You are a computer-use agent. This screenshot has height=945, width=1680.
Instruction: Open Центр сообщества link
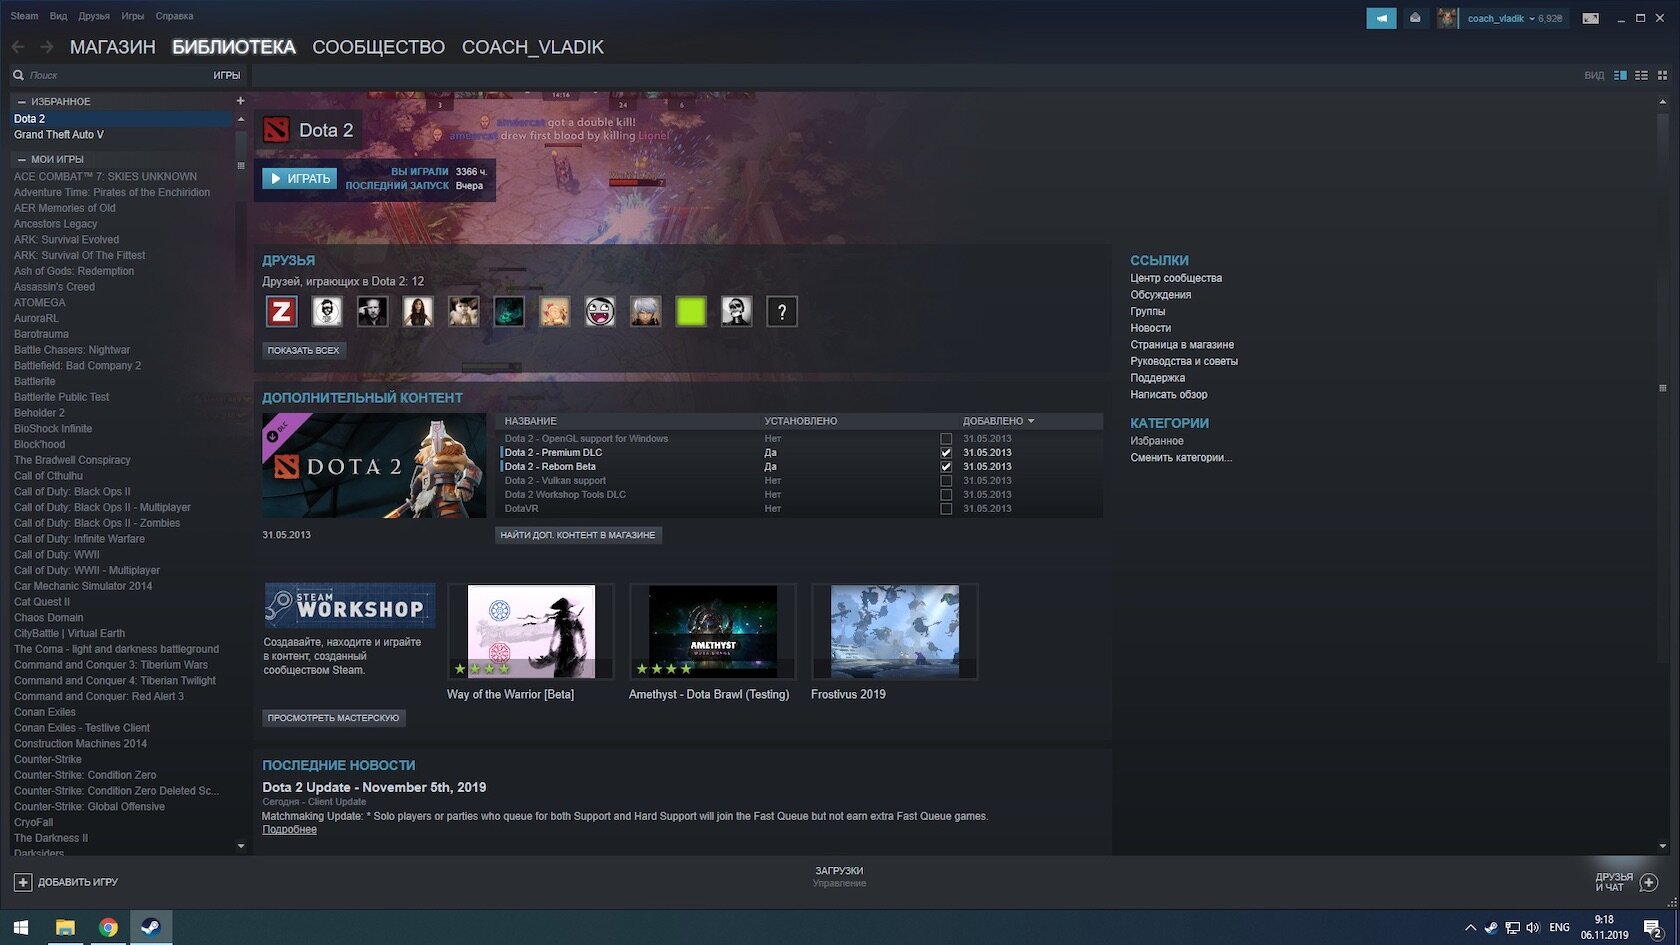(x=1176, y=278)
